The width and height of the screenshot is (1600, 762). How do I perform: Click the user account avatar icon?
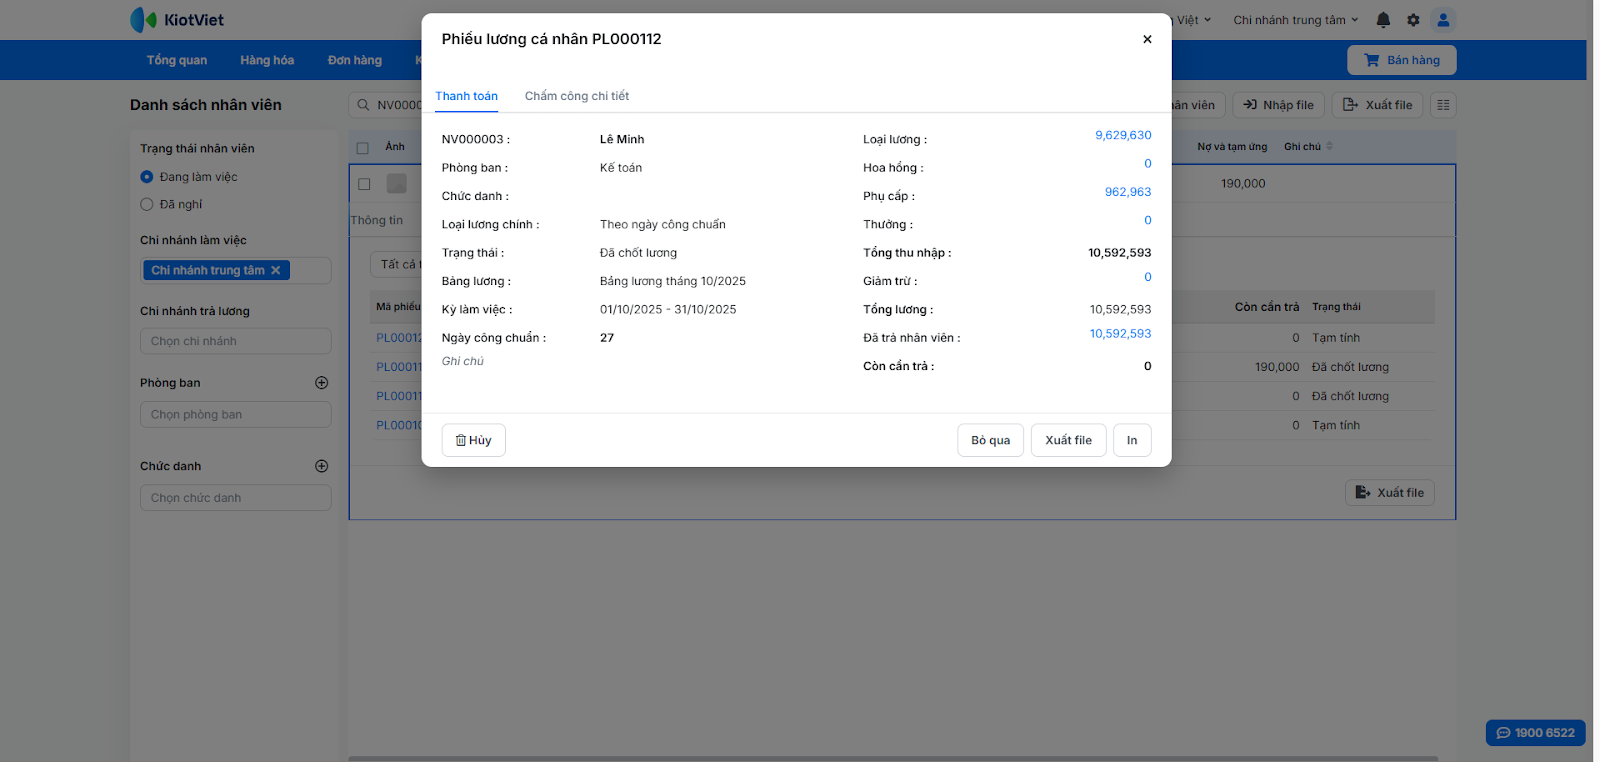[1443, 20]
